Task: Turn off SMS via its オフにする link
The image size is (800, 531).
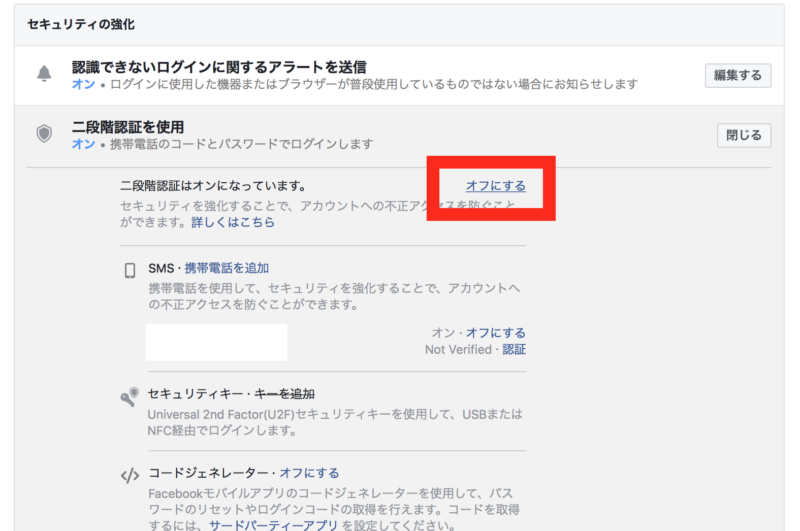Action: pos(495,333)
